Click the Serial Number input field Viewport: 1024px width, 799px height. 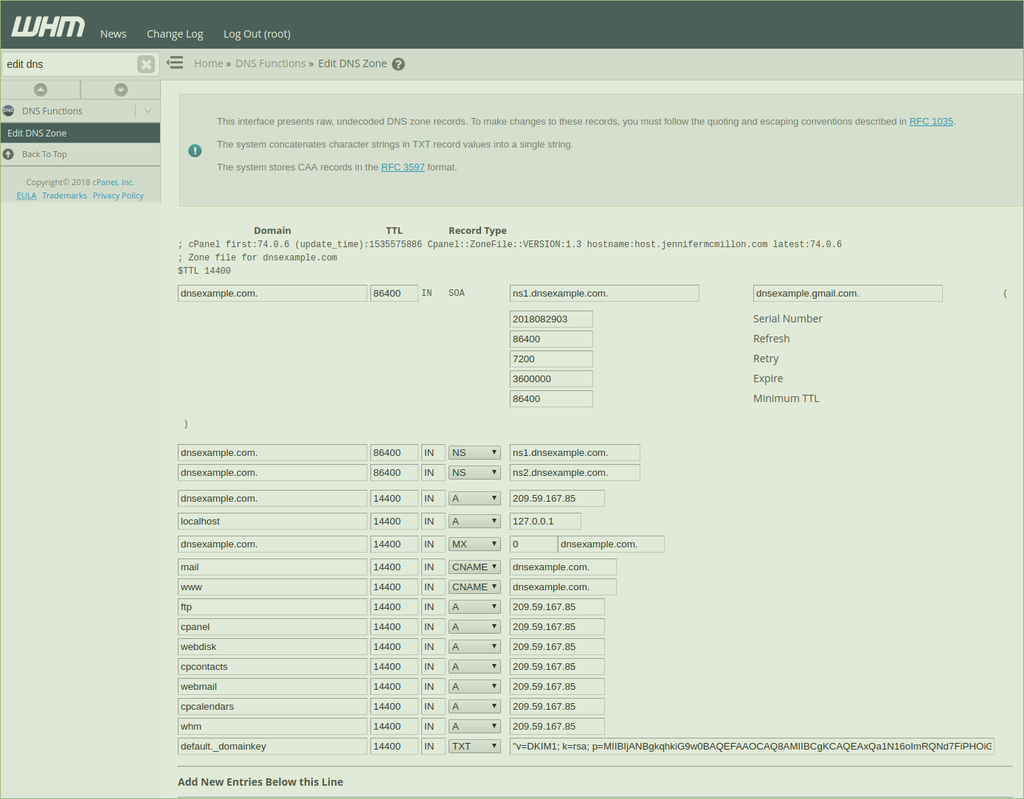point(551,318)
